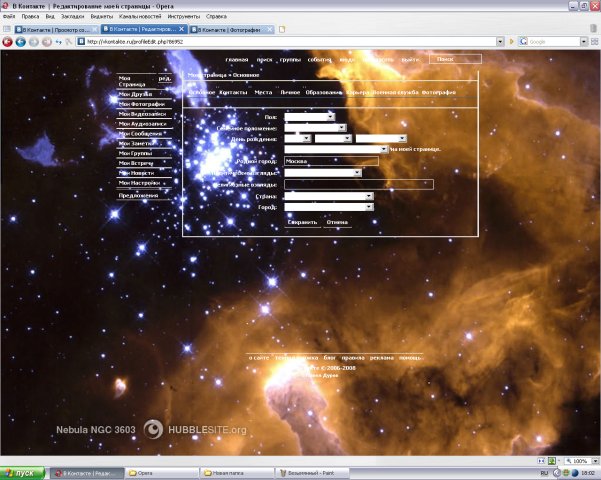This screenshot has height=480, width=601.
Task: Switch to the Фотографии browser tab
Action: click(x=232, y=30)
